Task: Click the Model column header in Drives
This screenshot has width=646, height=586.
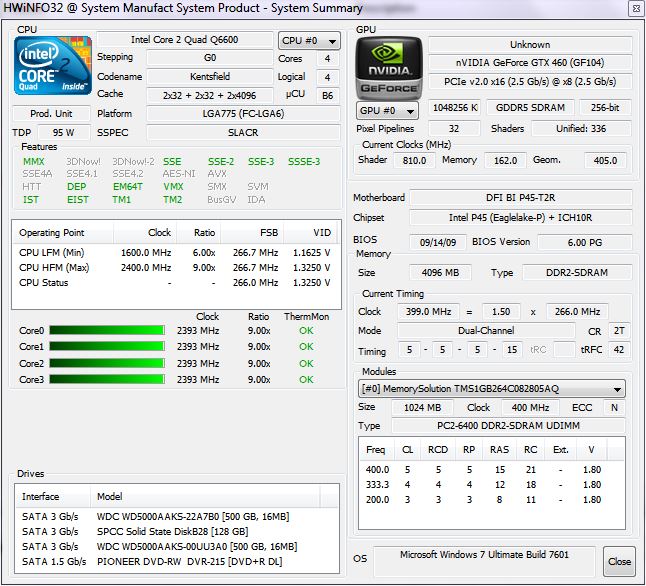Action: click(x=205, y=496)
